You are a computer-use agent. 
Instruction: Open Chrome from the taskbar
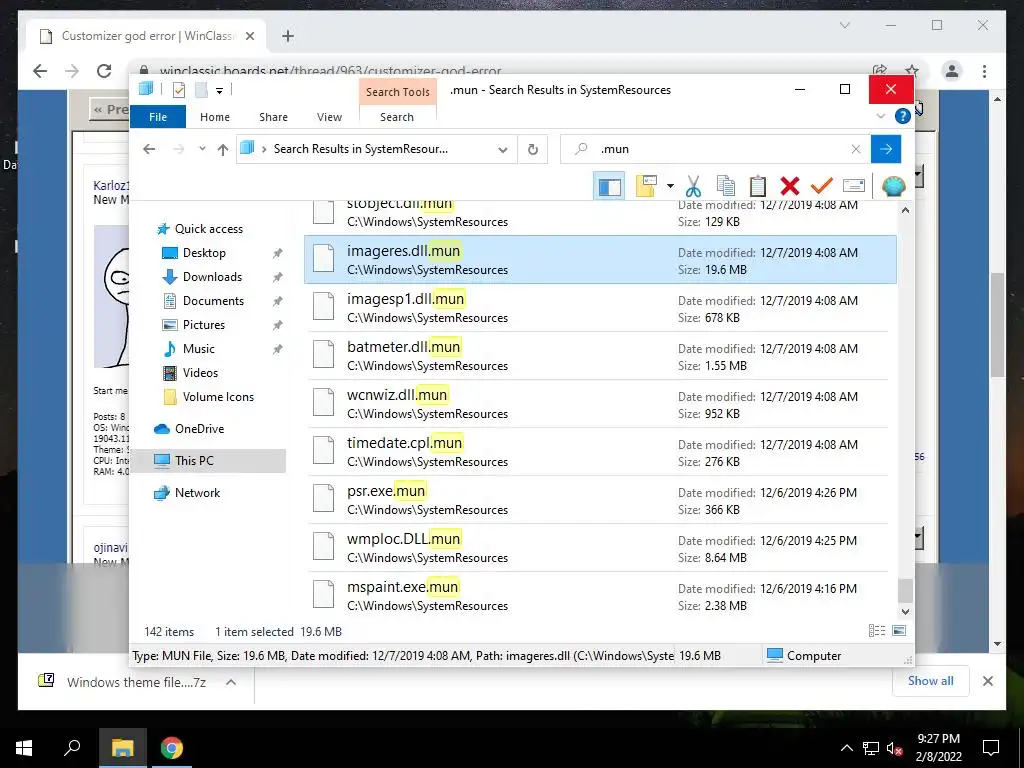pos(172,748)
